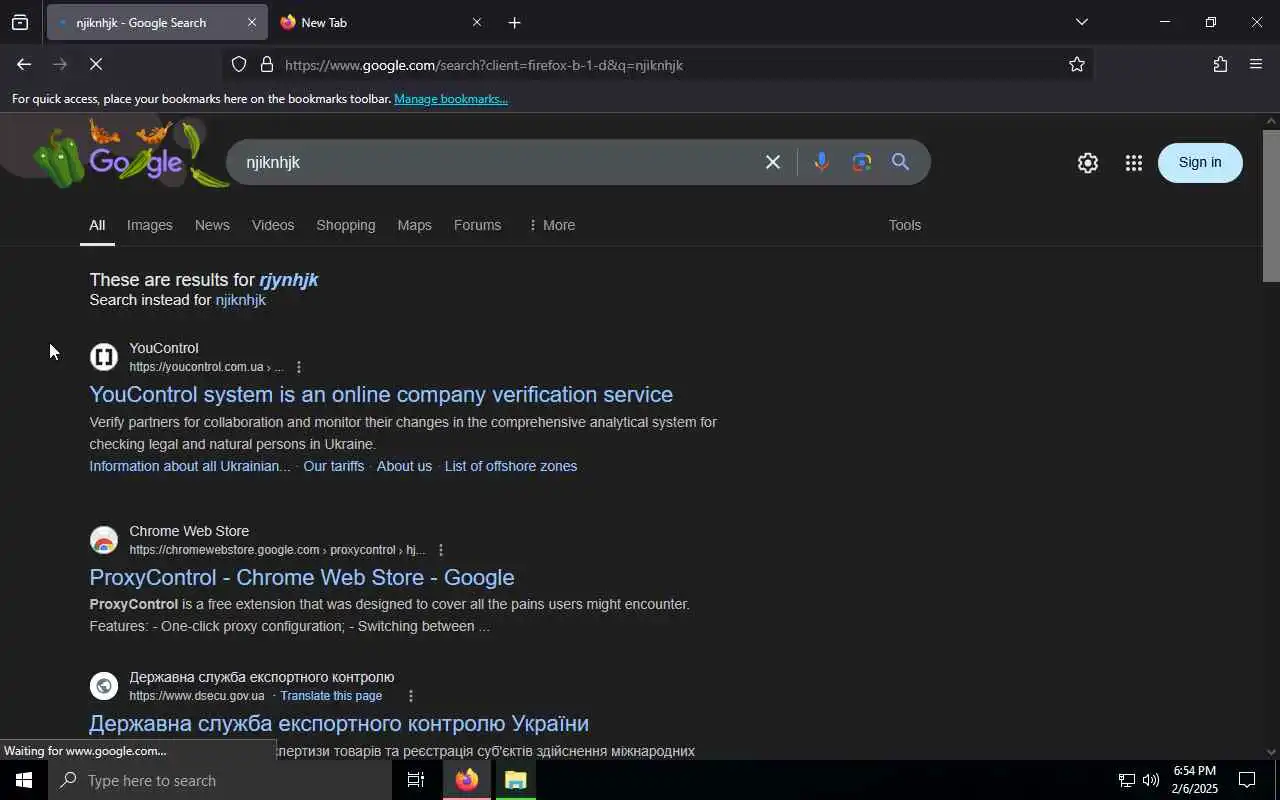Open Firefox View recent browsing icon
Image resolution: width=1280 pixels, height=800 pixels.
[x=20, y=22]
